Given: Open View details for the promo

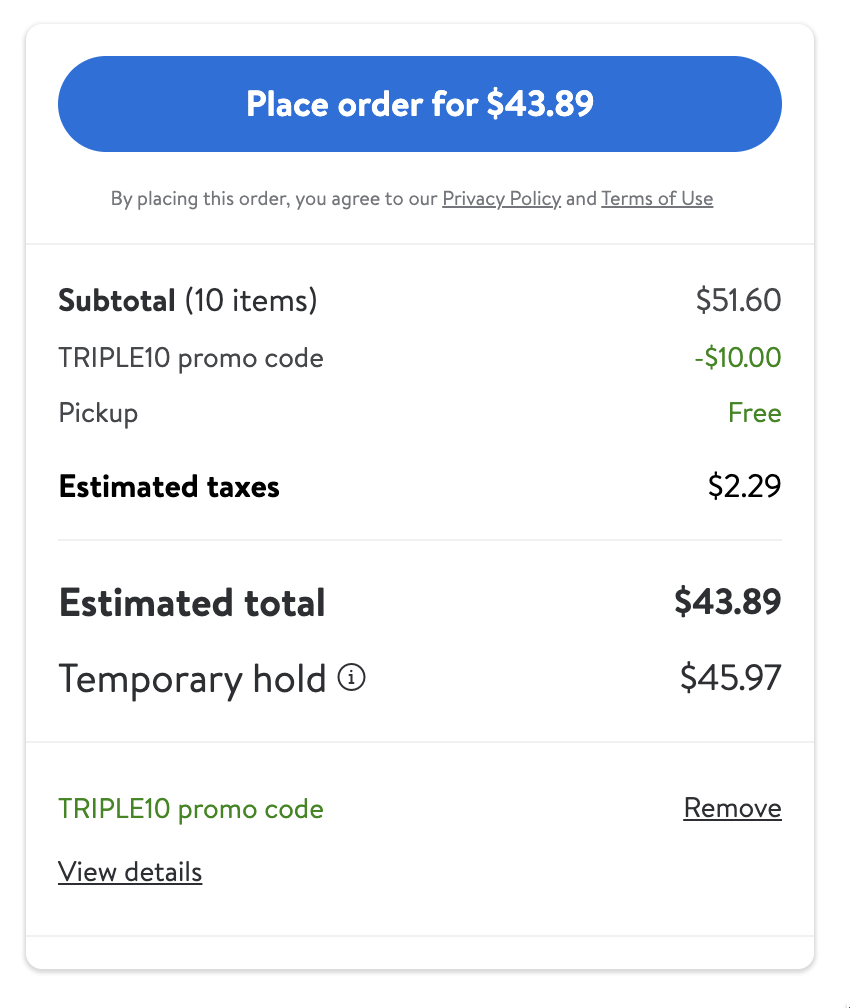Looking at the screenshot, I should pos(130,872).
